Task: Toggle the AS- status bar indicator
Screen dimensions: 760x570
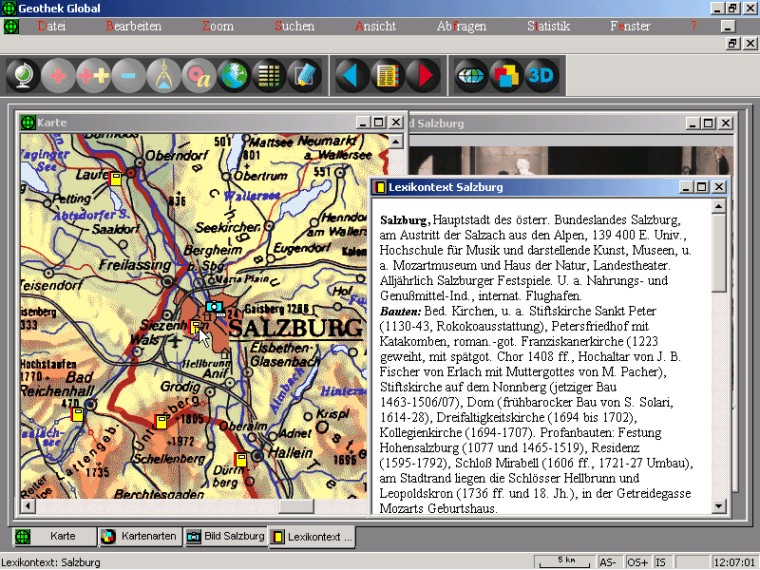Action: 609,562
